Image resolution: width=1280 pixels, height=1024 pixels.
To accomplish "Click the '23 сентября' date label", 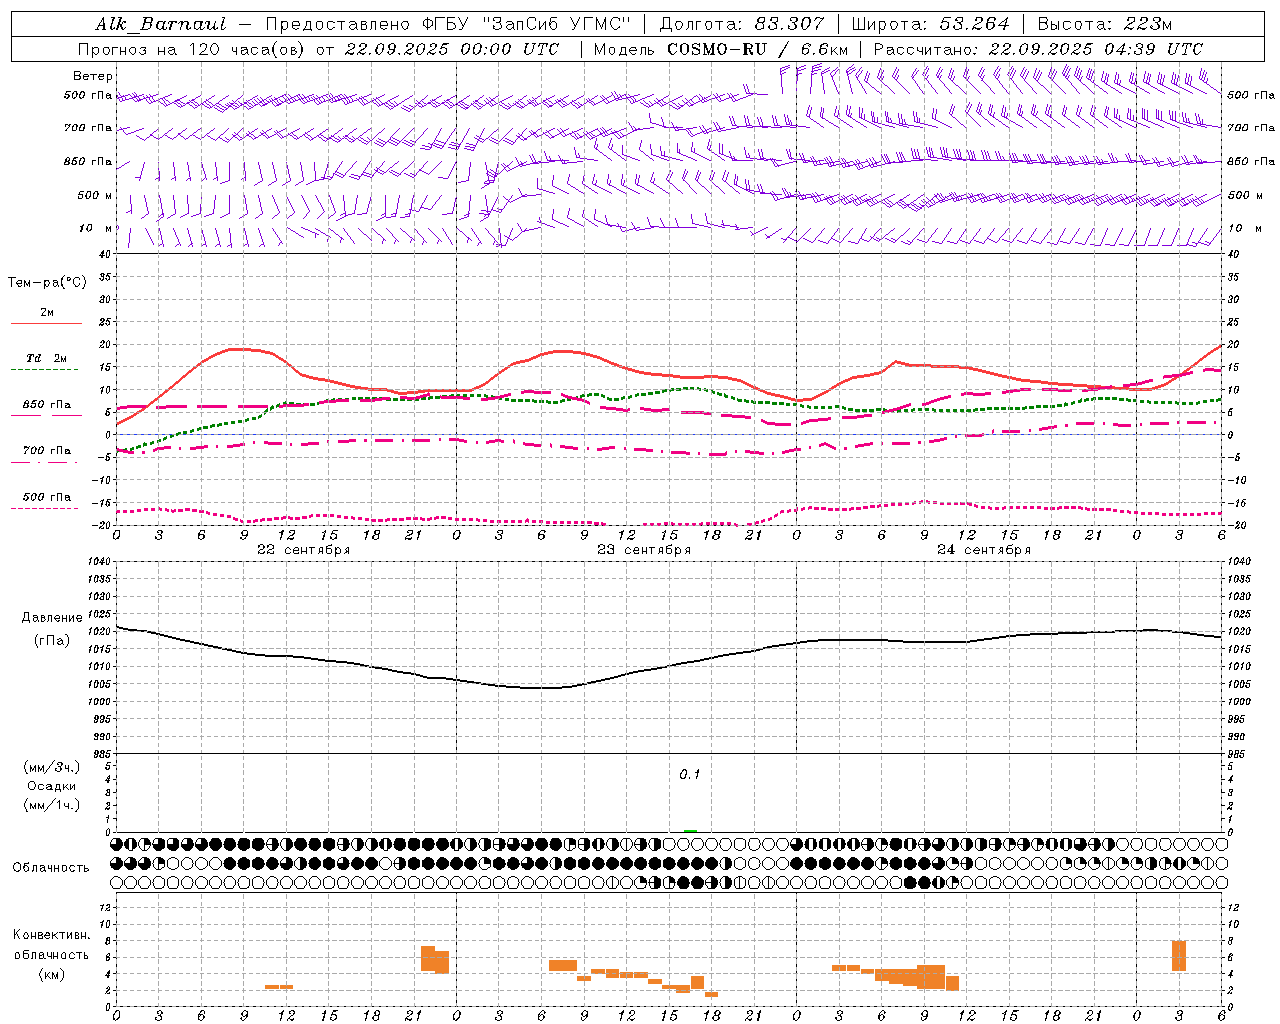I will [x=643, y=550].
